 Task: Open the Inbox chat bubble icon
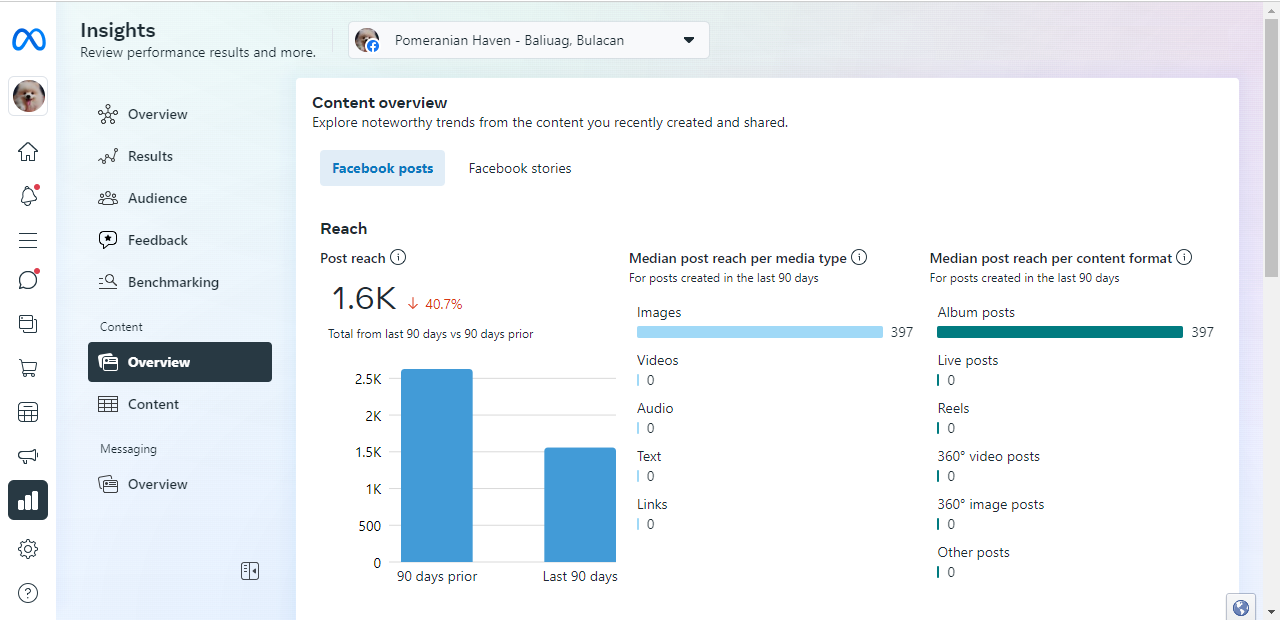tap(28, 280)
